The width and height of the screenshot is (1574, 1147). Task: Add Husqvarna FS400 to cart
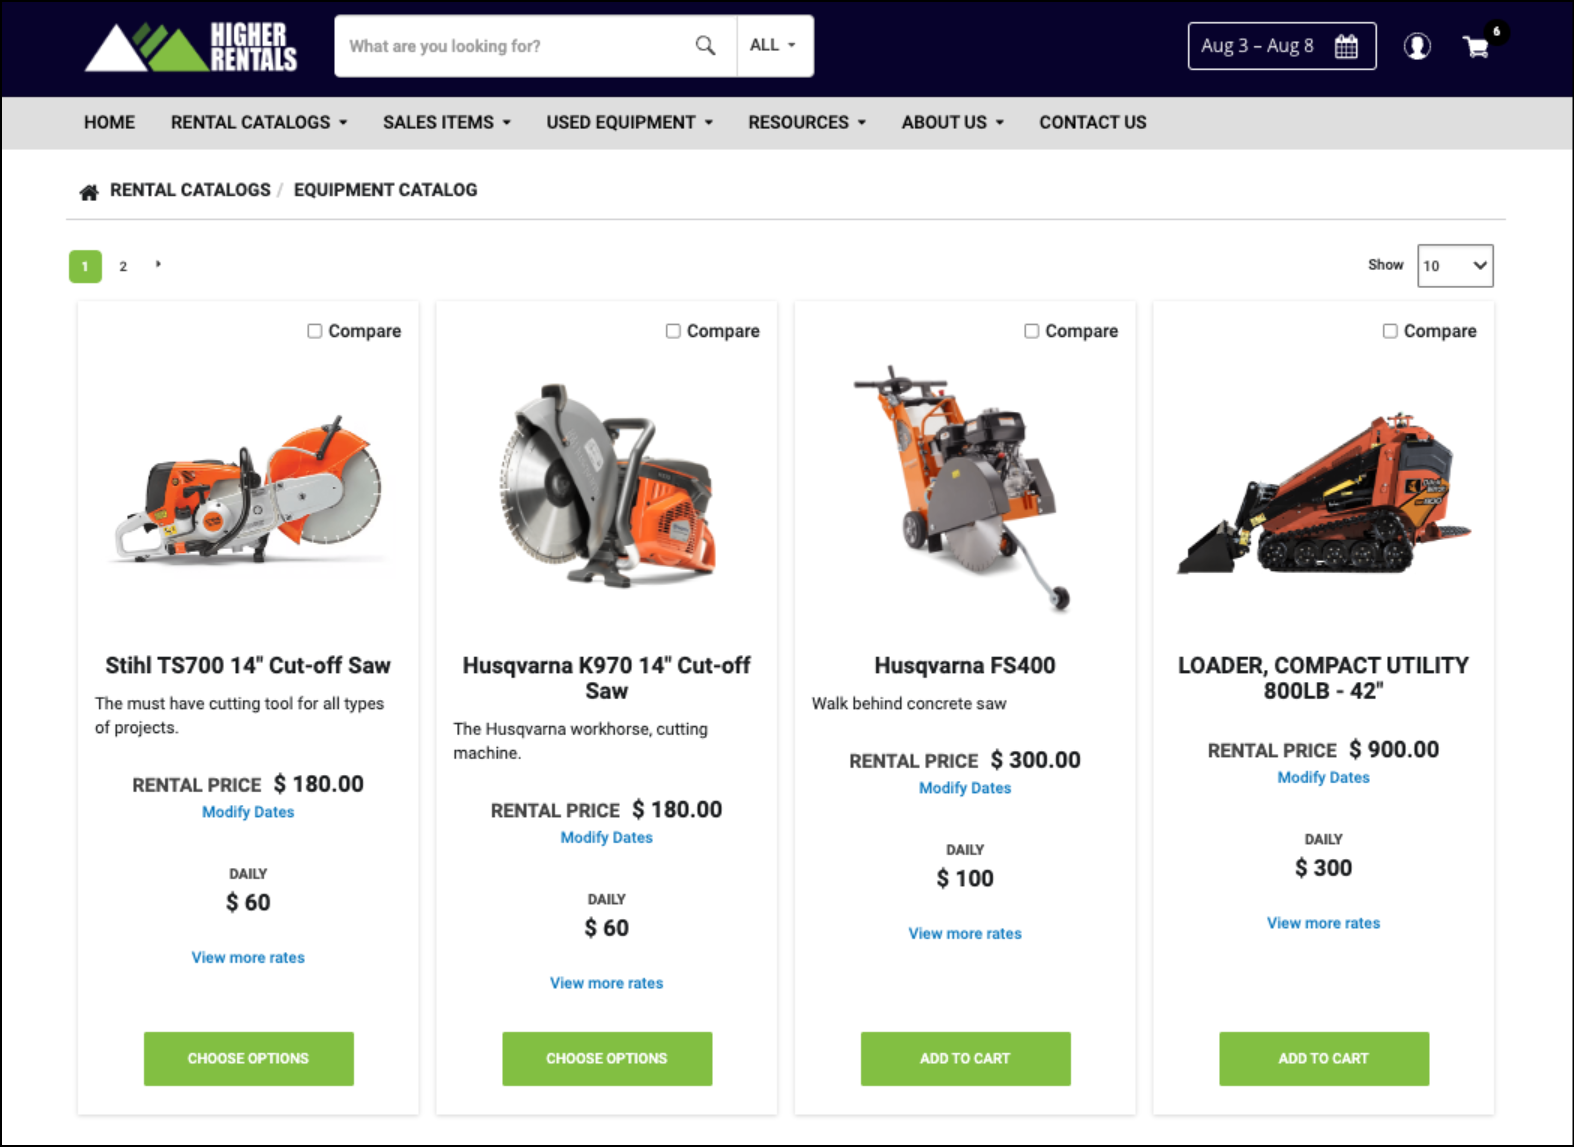tap(965, 1058)
